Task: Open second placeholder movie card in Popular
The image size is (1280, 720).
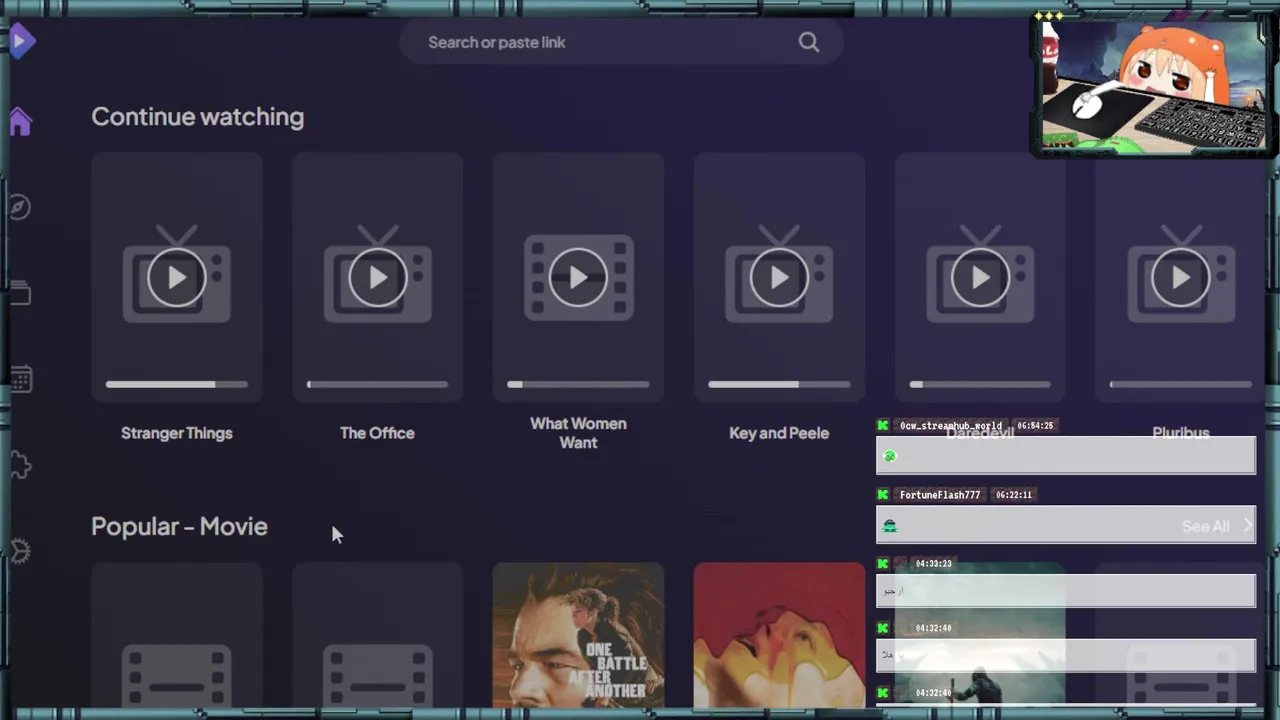Action: coord(378,636)
